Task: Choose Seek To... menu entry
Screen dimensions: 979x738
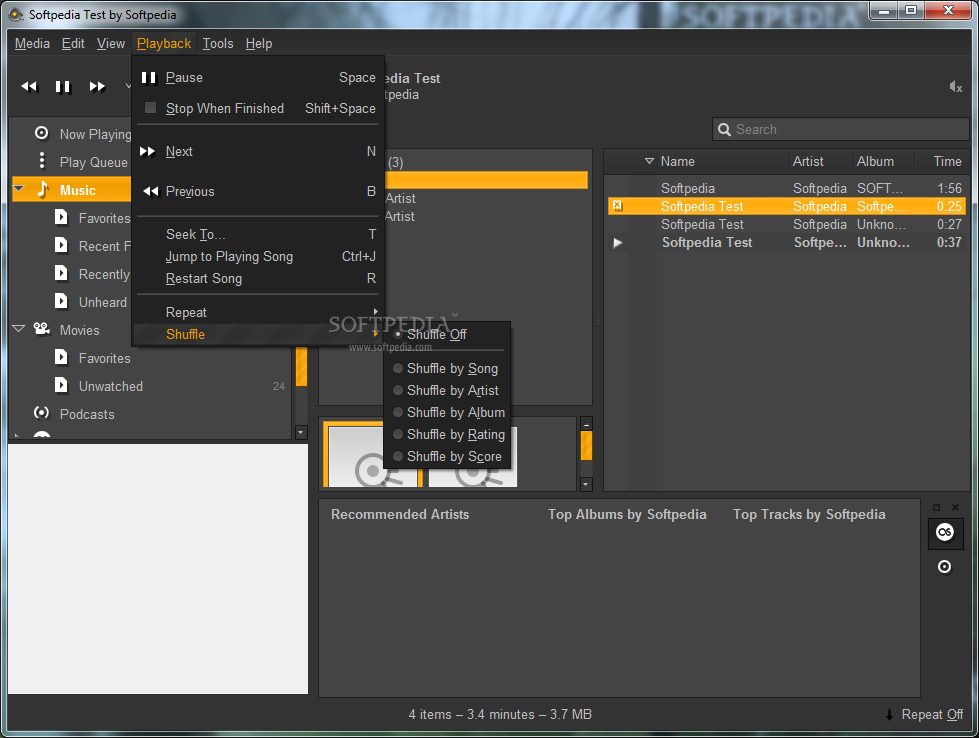Action: [257, 234]
